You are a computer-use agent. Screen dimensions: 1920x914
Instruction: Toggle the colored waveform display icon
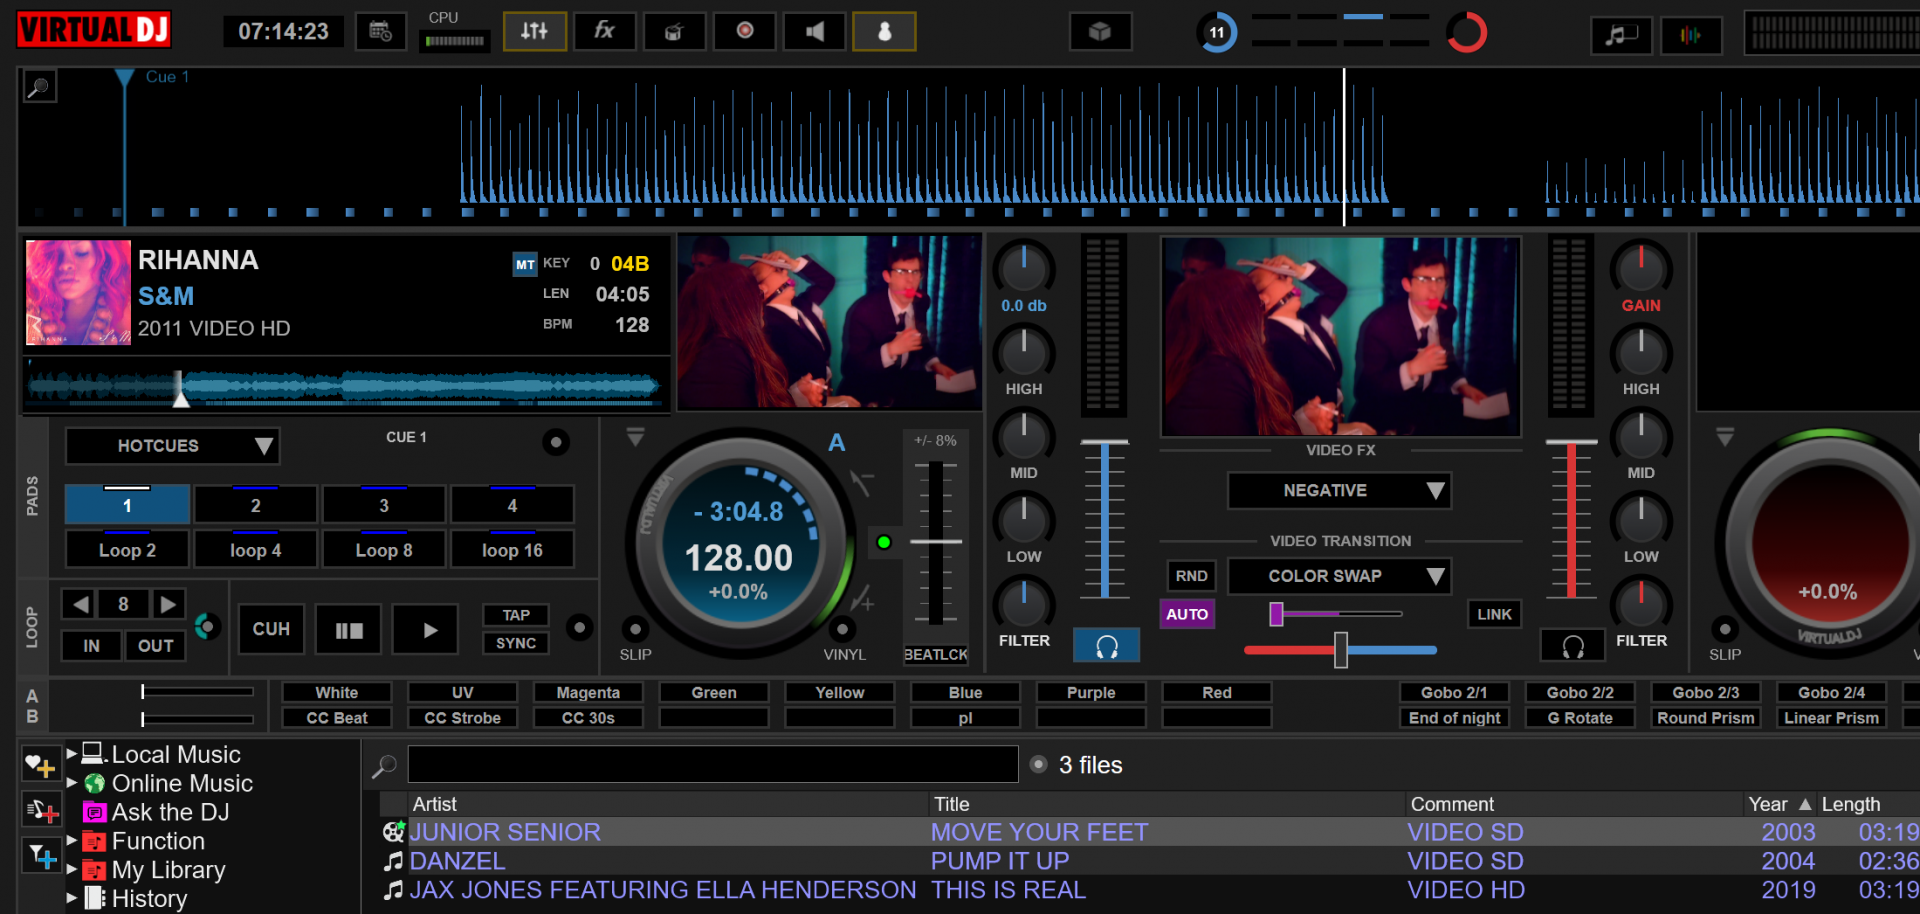tap(1690, 36)
